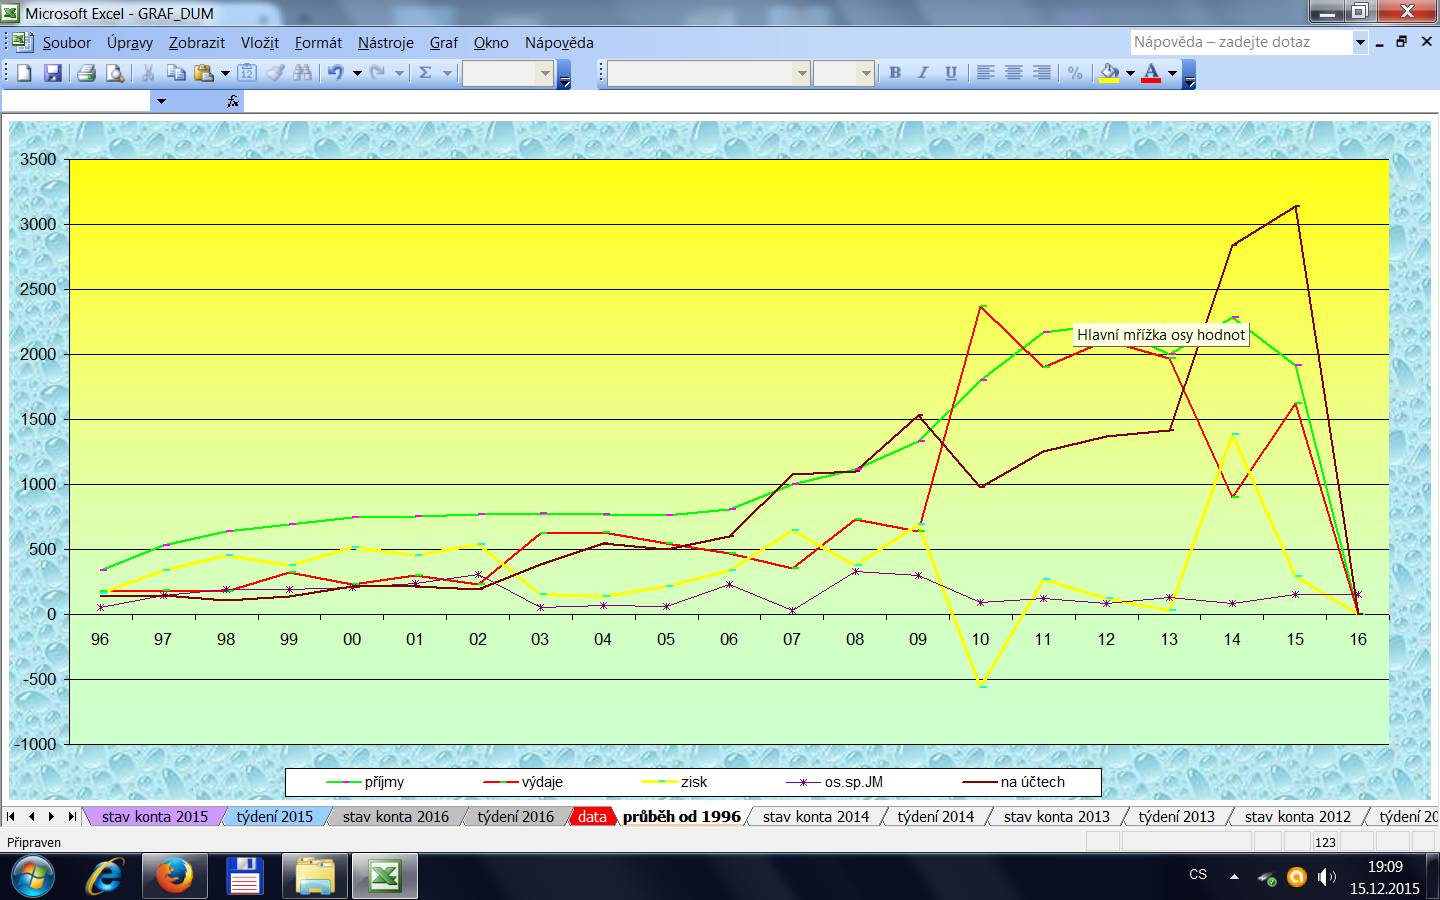Image resolution: width=1440 pixels, height=900 pixels.
Task: Open the Nástroje menu
Action: (x=386, y=43)
